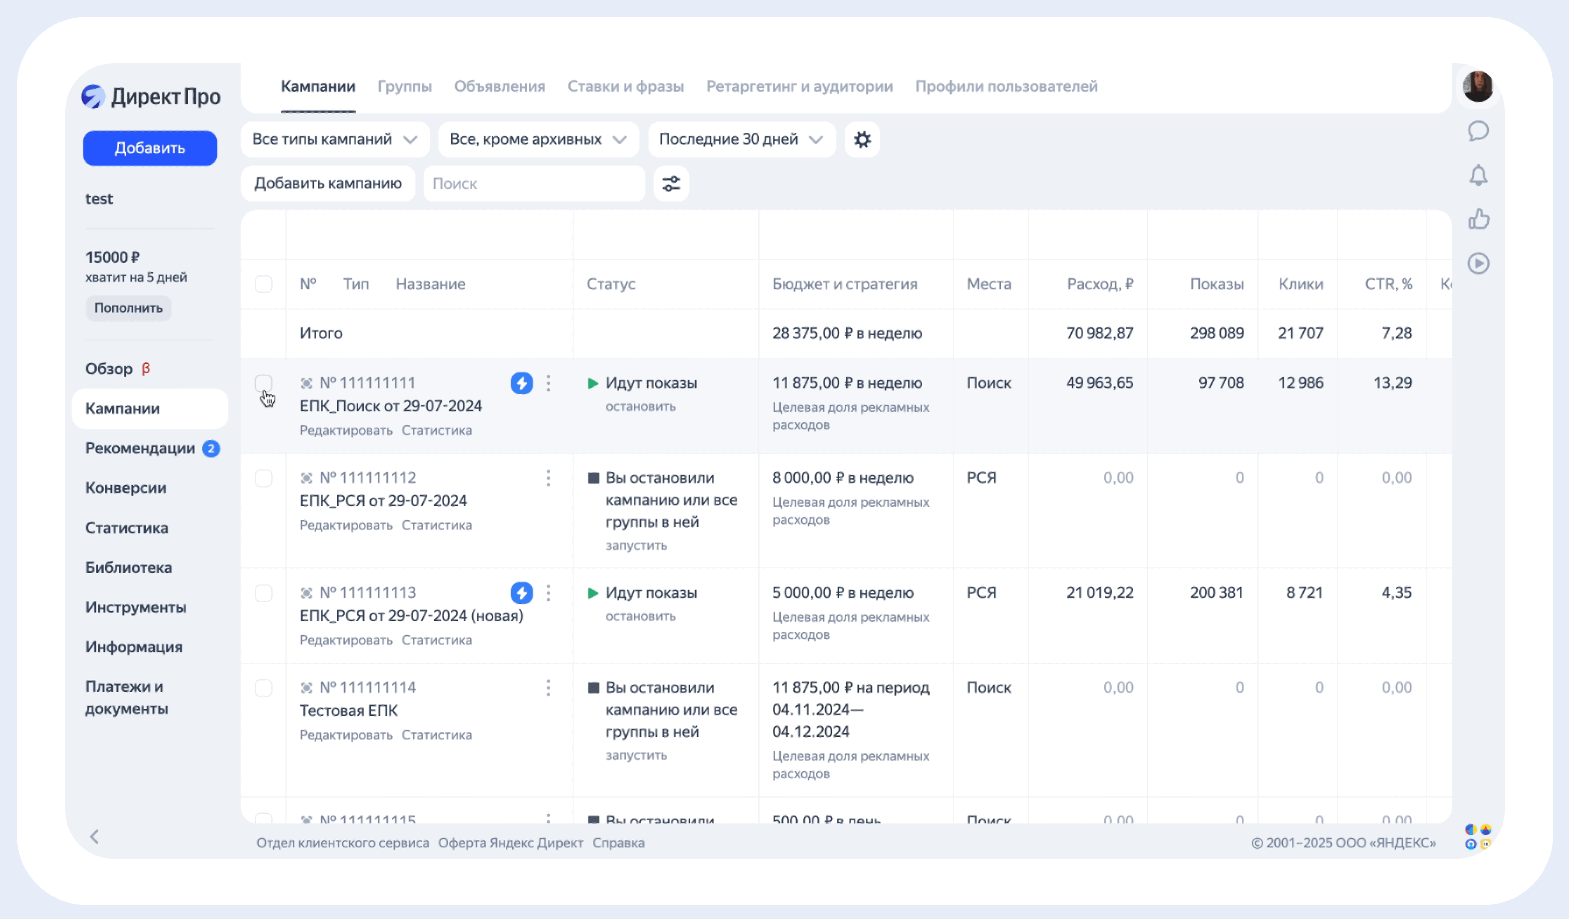The height and width of the screenshot is (919, 1569).
Task: Click lightning icon on campaign 111111111
Action: coord(522,383)
